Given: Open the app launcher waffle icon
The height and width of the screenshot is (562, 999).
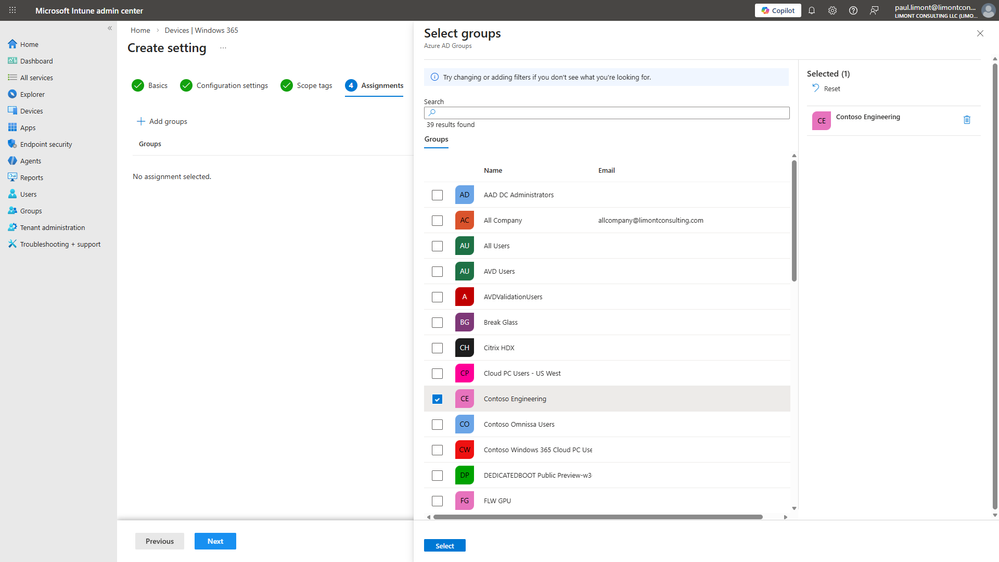Looking at the screenshot, I should click(12, 10).
